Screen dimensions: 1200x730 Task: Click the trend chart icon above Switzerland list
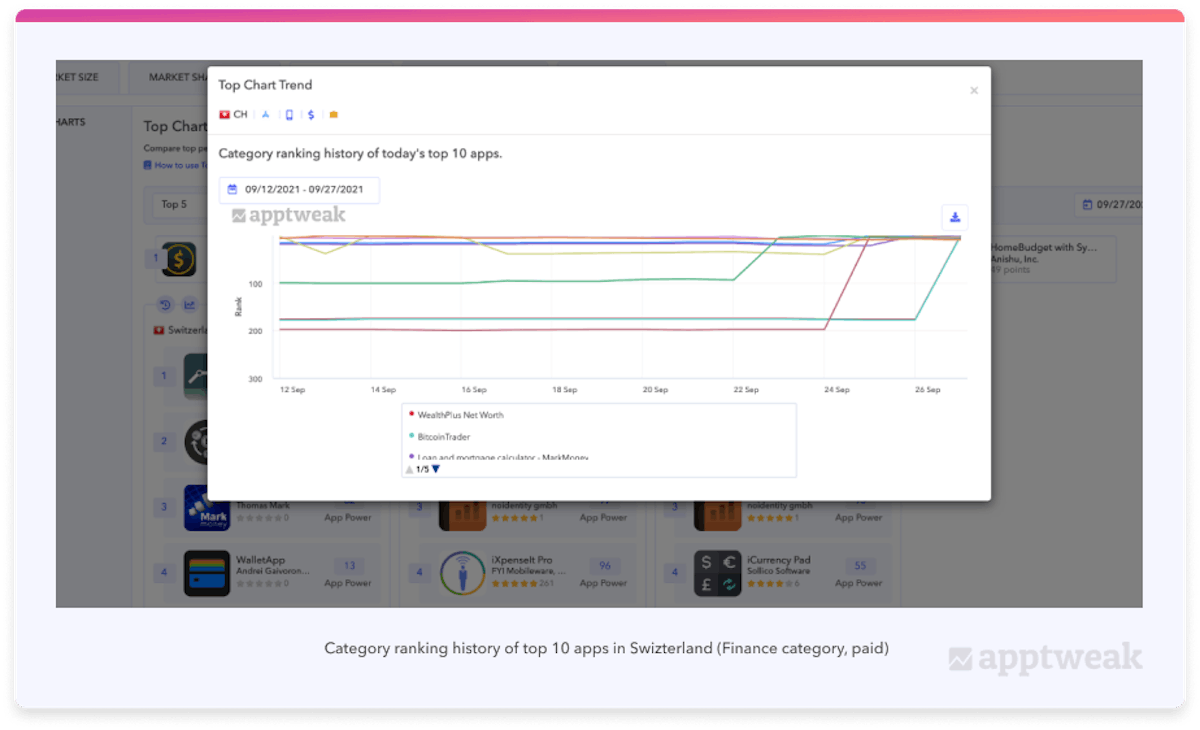point(189,305)
